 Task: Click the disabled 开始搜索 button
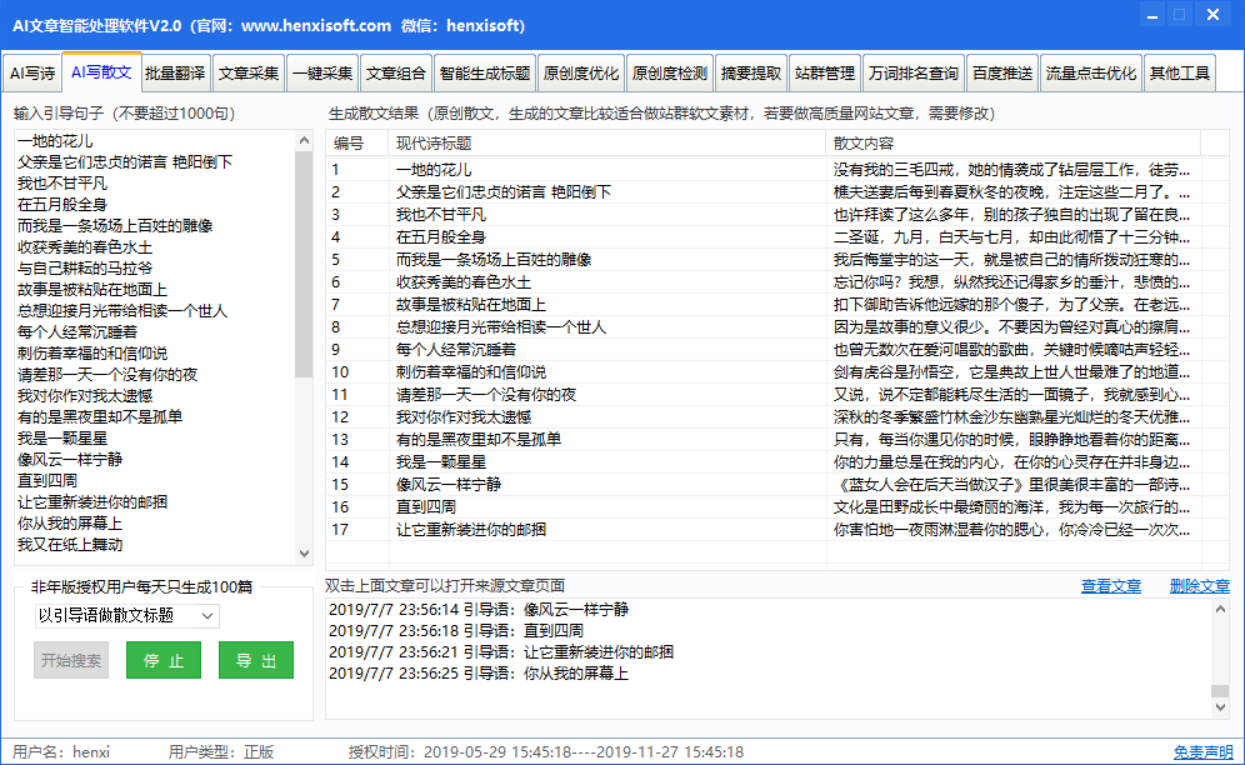pyautogui.click(x=71, y=661)
